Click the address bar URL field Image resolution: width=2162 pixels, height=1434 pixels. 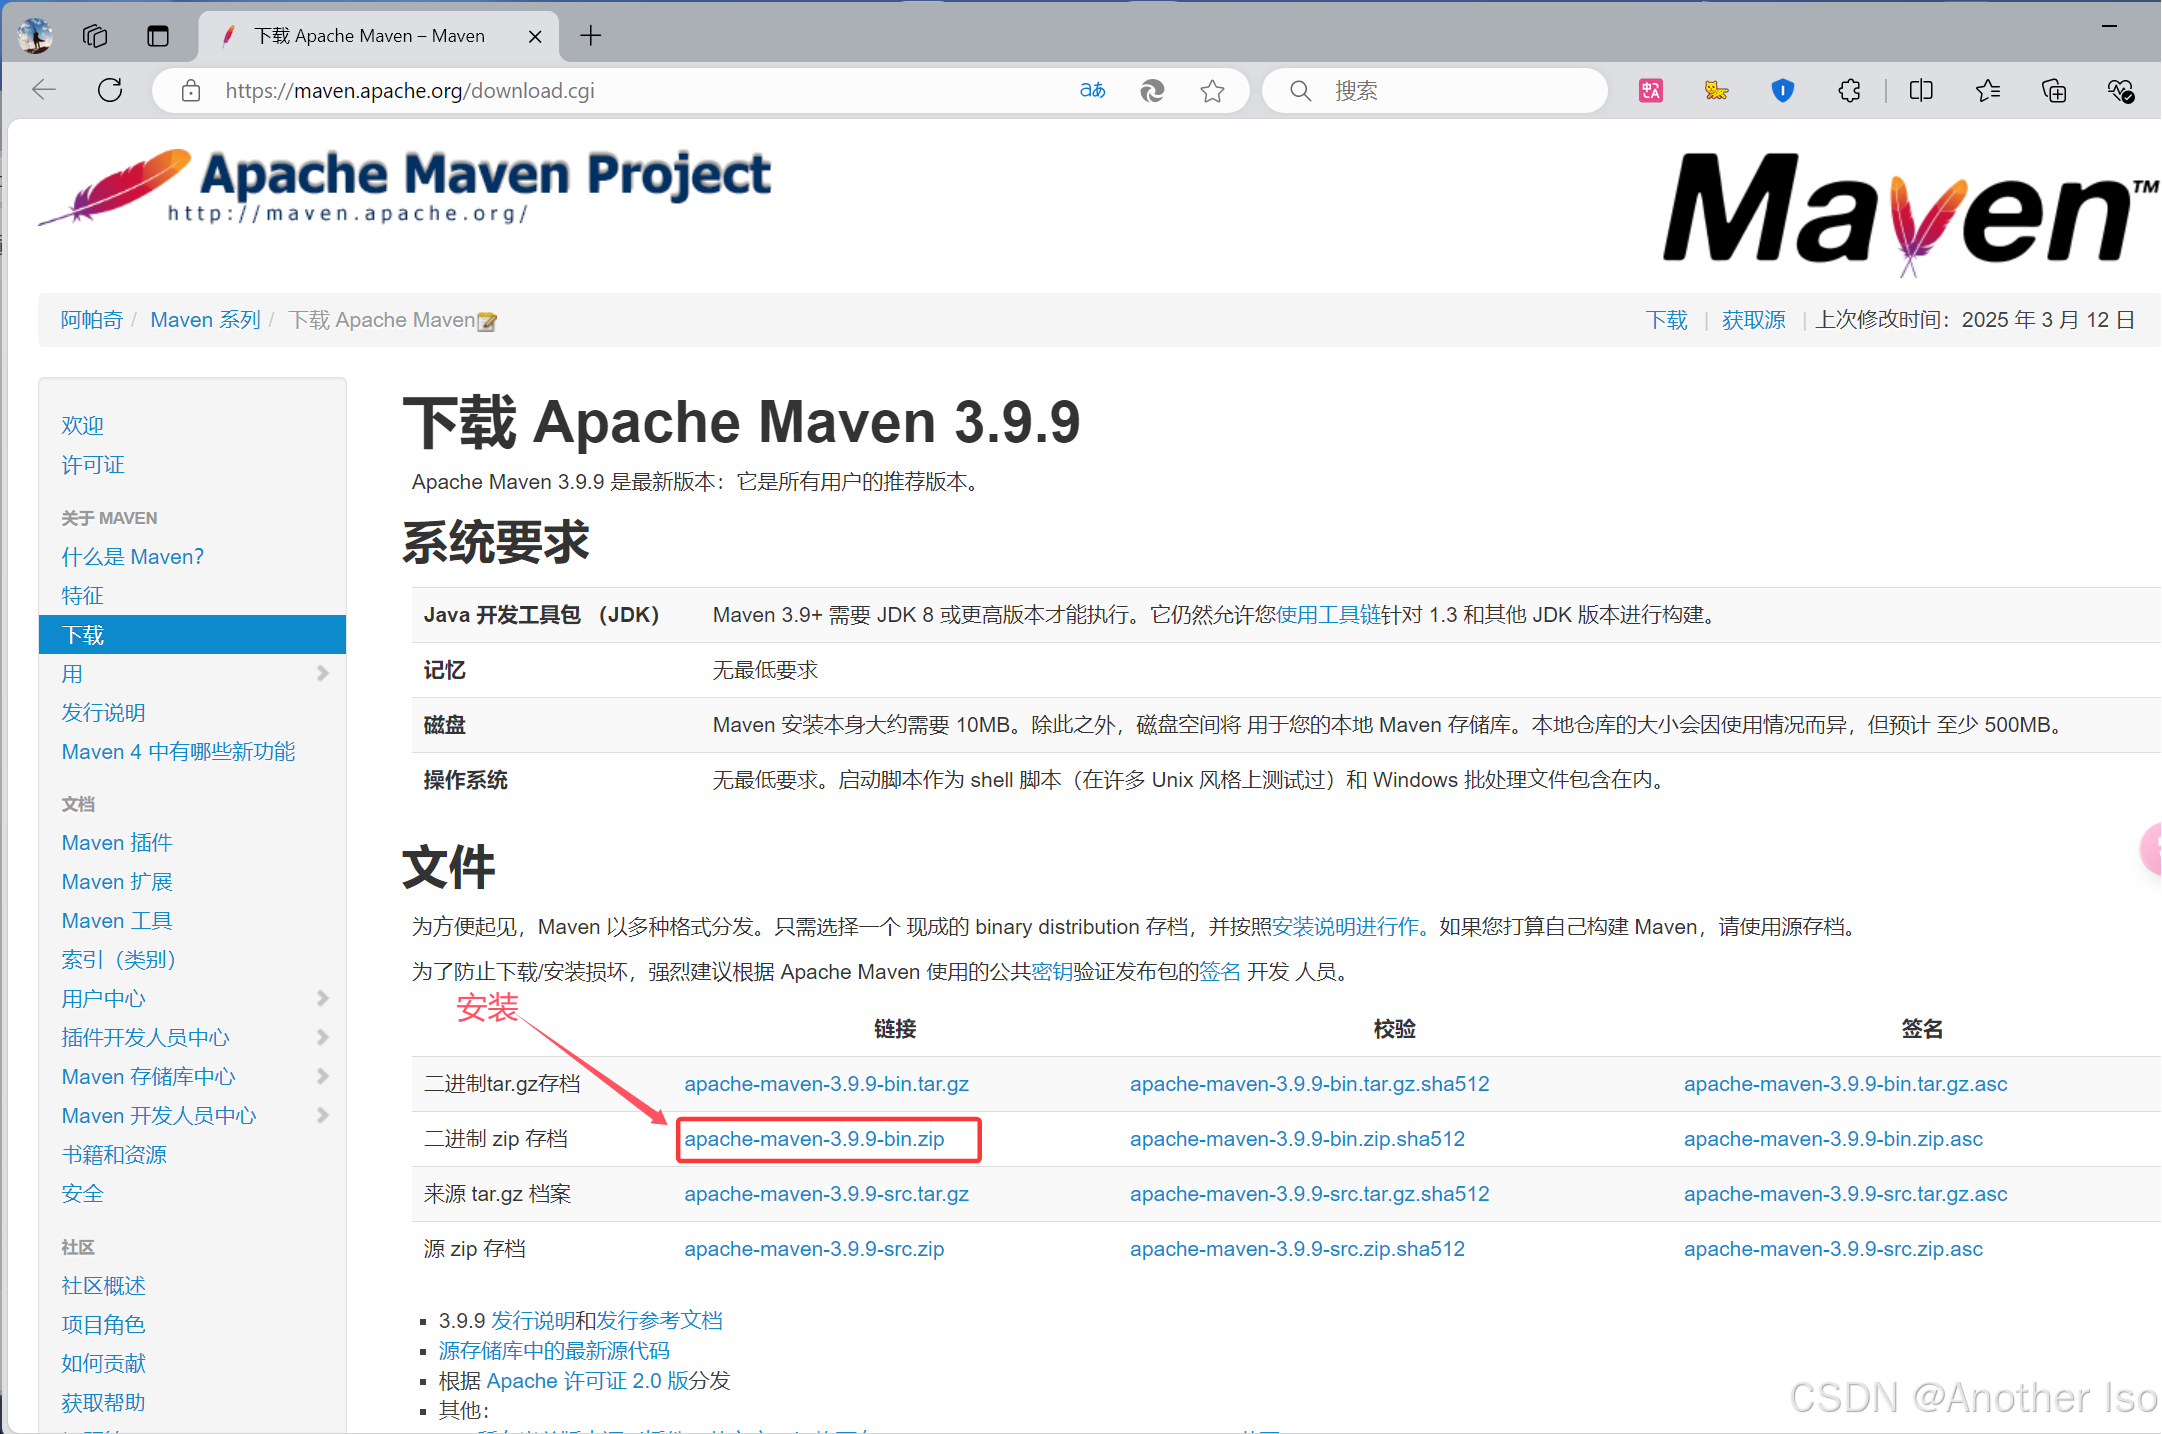tap(640, 91)
